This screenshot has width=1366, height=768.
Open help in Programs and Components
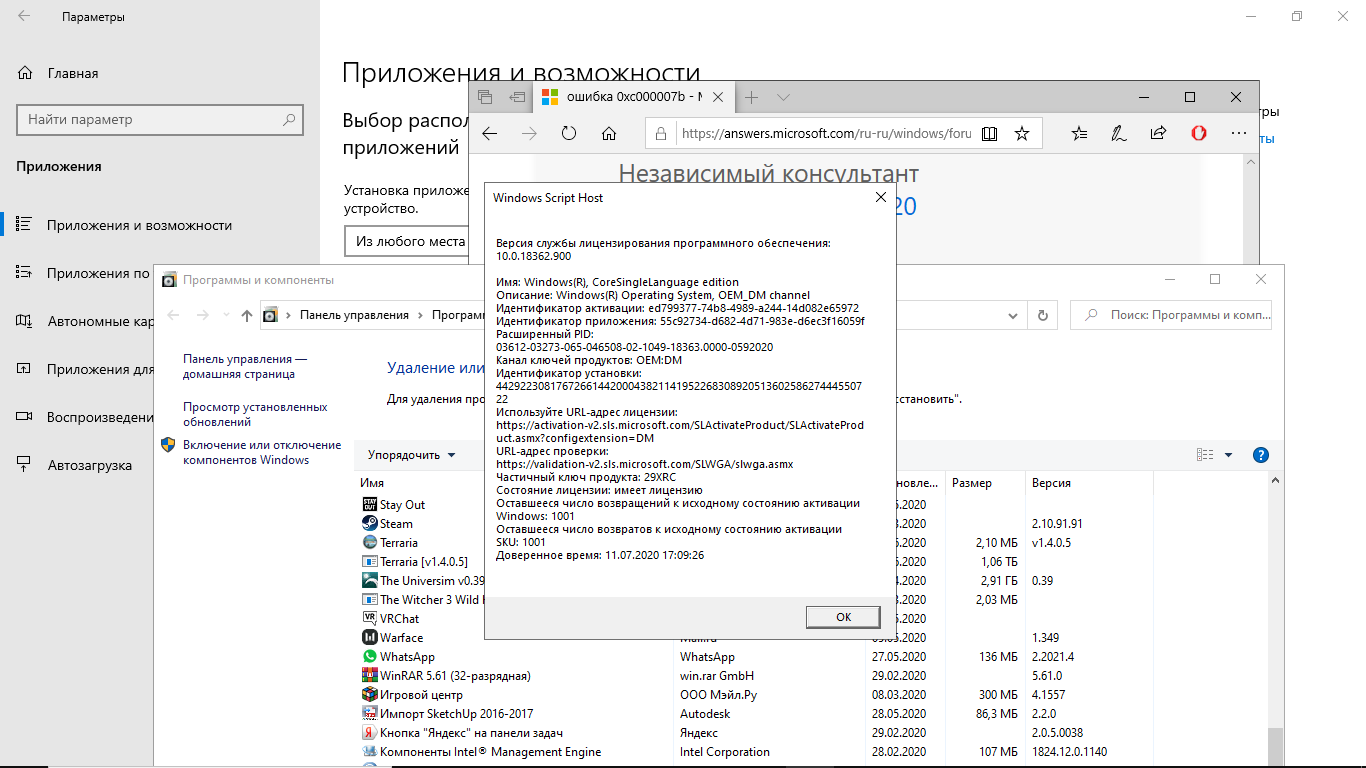pos(1260,455)
